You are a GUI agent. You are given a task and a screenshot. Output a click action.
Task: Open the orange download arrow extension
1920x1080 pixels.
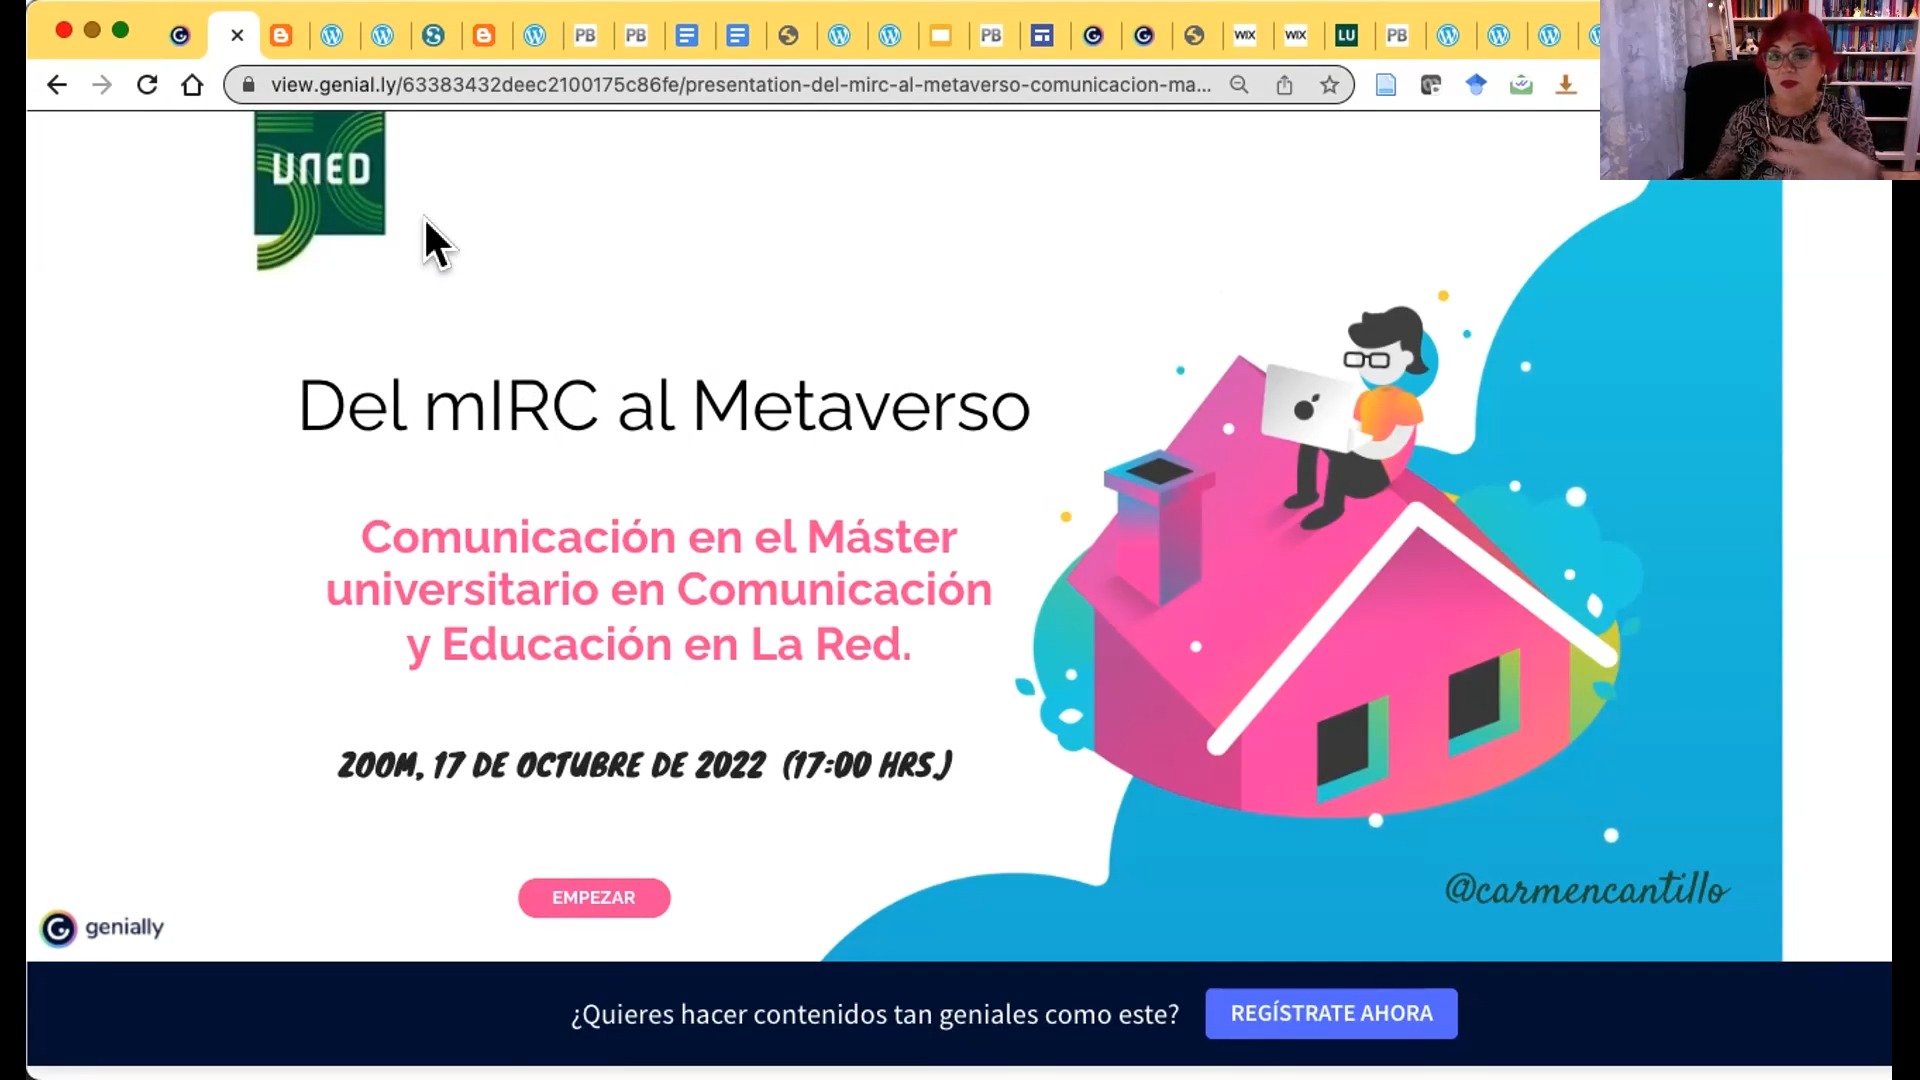point(1566,85)
